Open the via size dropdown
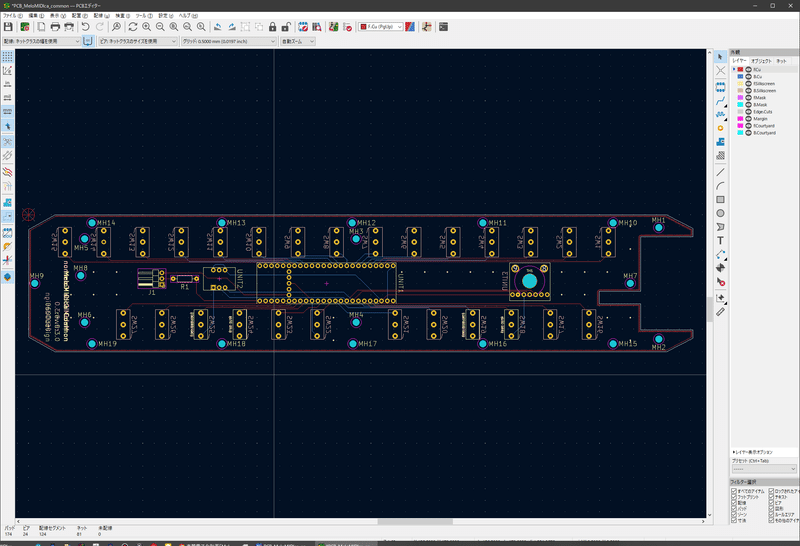800x546 pixels. point(138,41)
